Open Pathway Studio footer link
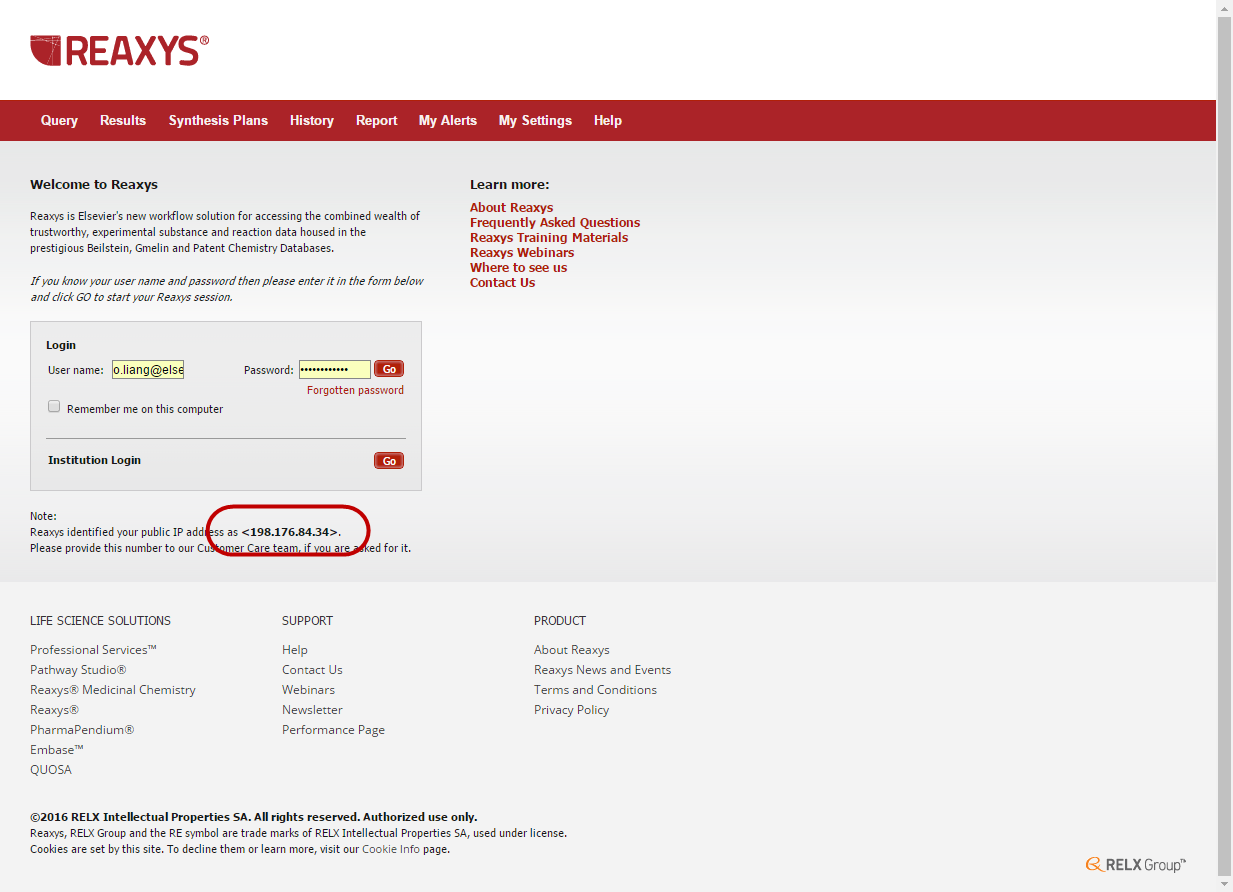This screenshot has width=1233, height=892. 78,670
